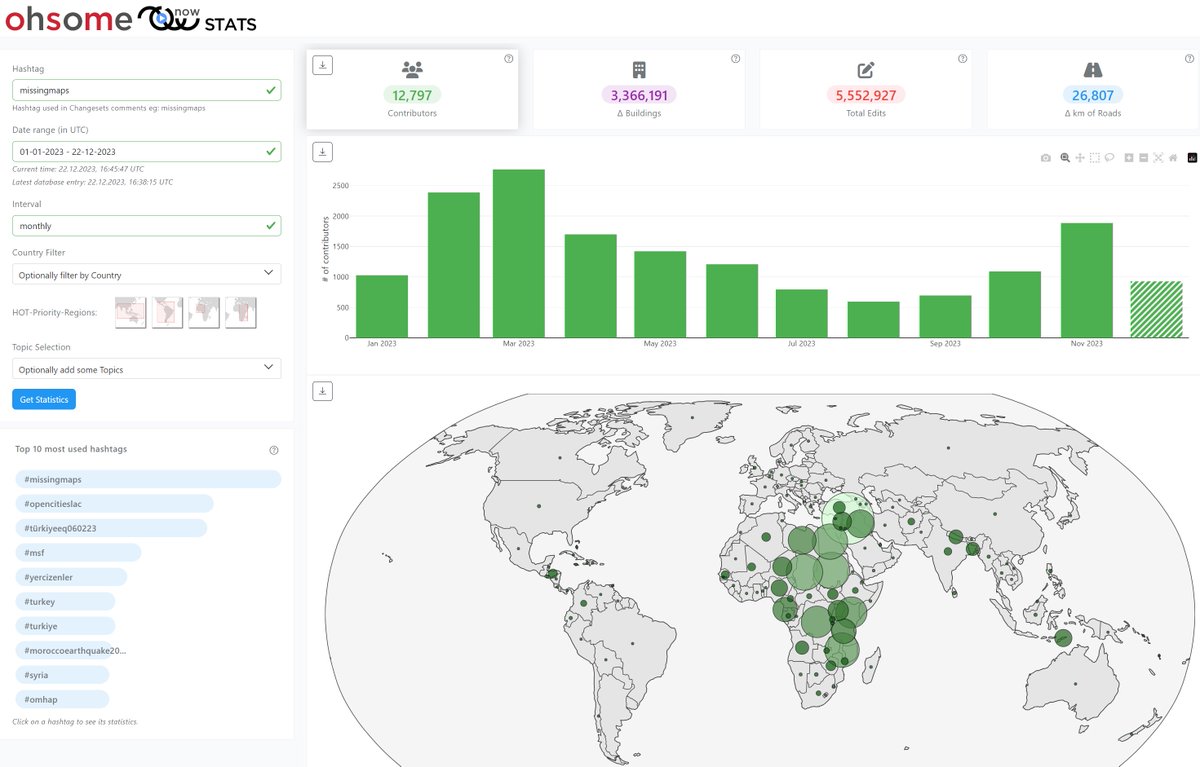
Task: Select the #türkiyeeq060223 hashtag
Action: [111, 528]
